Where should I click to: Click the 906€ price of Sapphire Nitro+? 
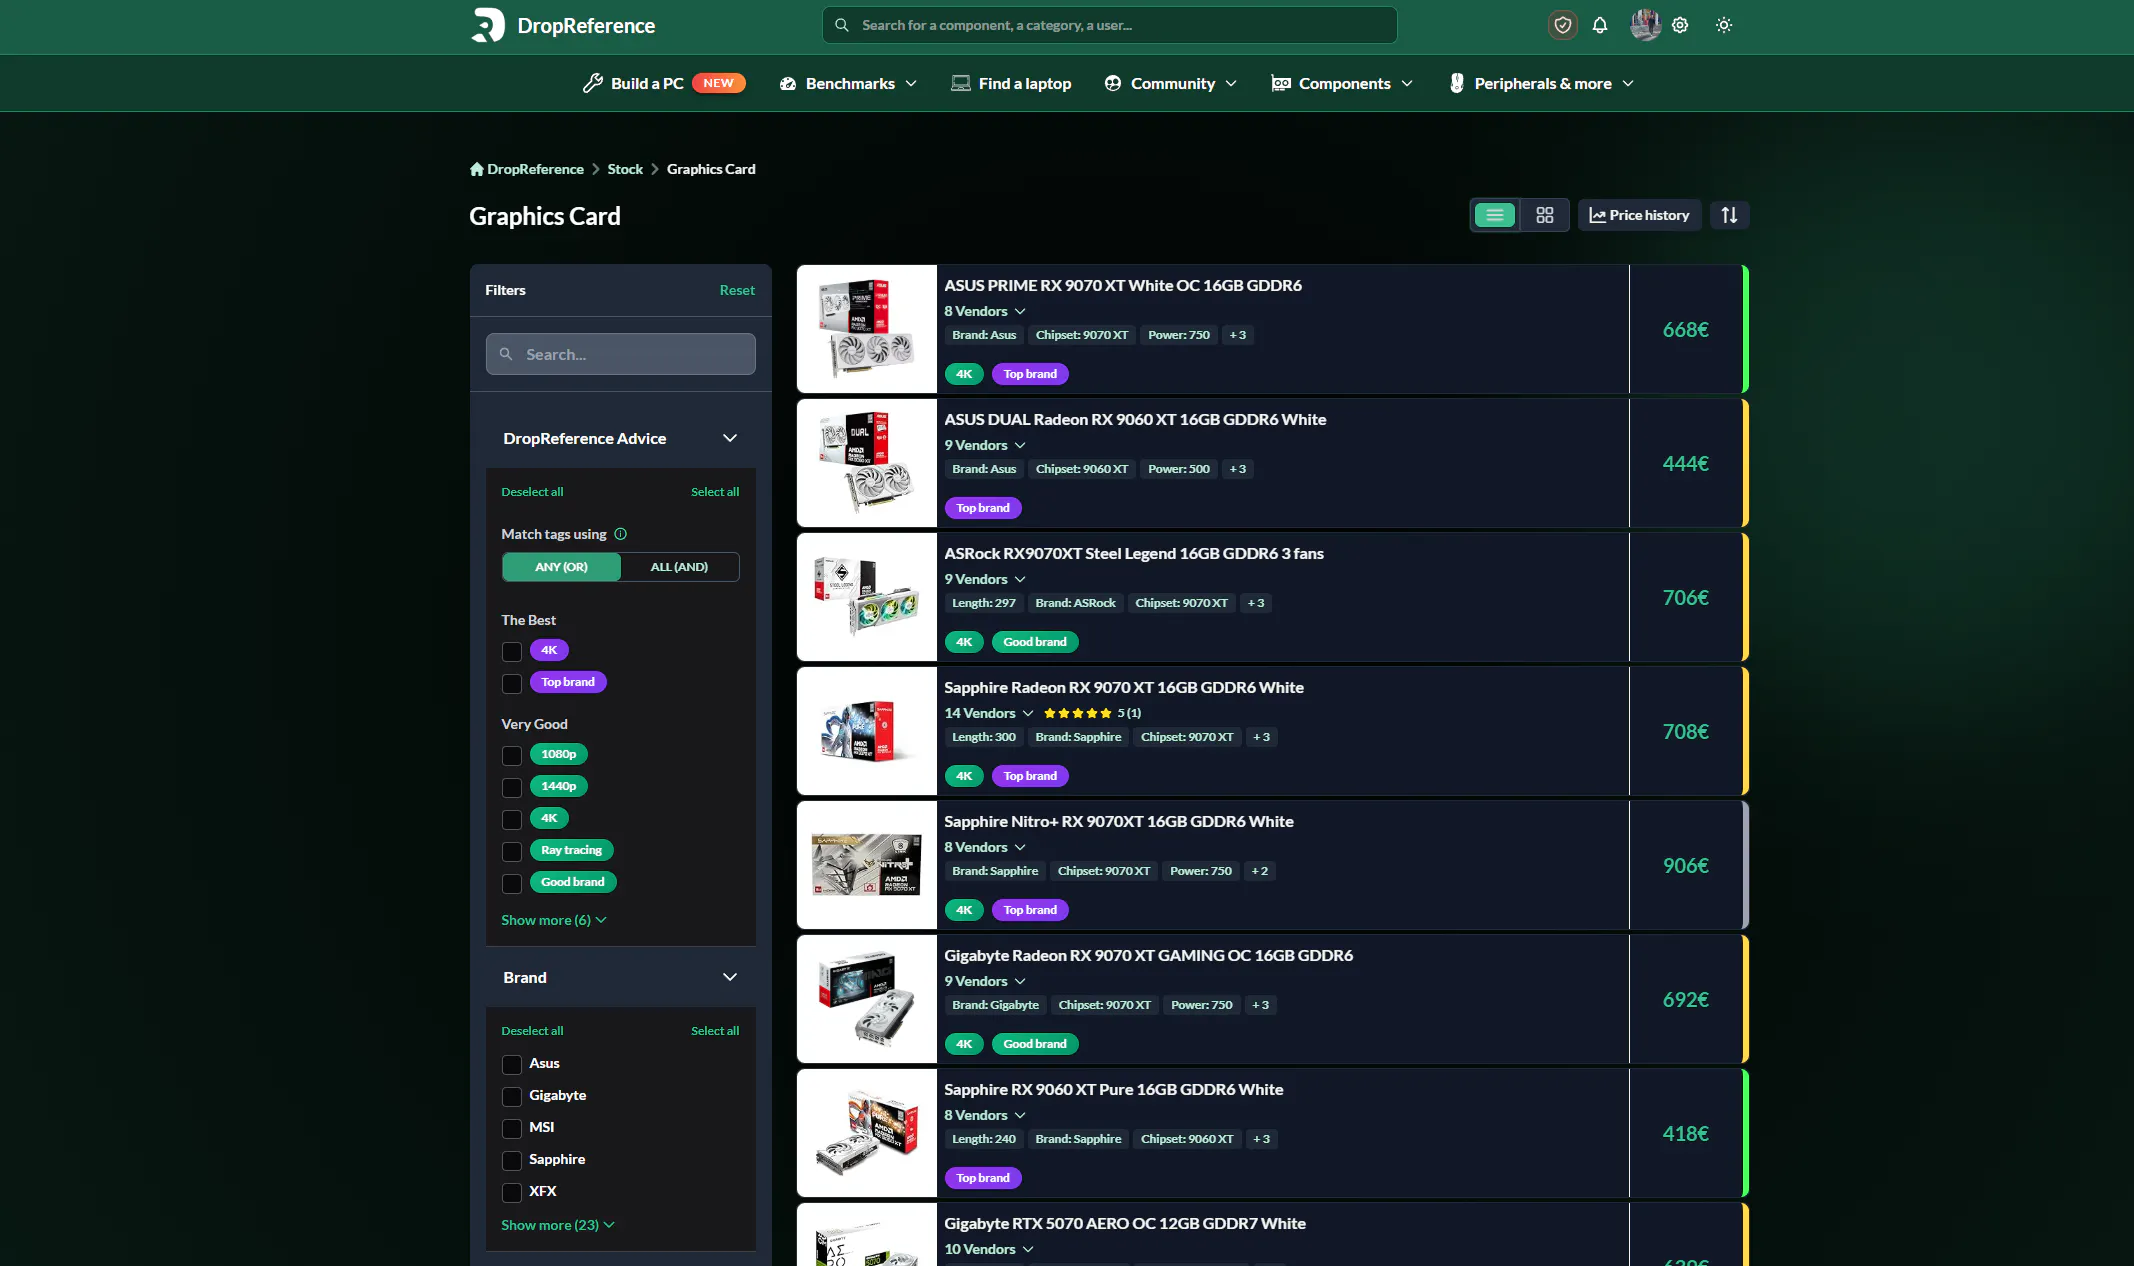(x=1685, y=865)
